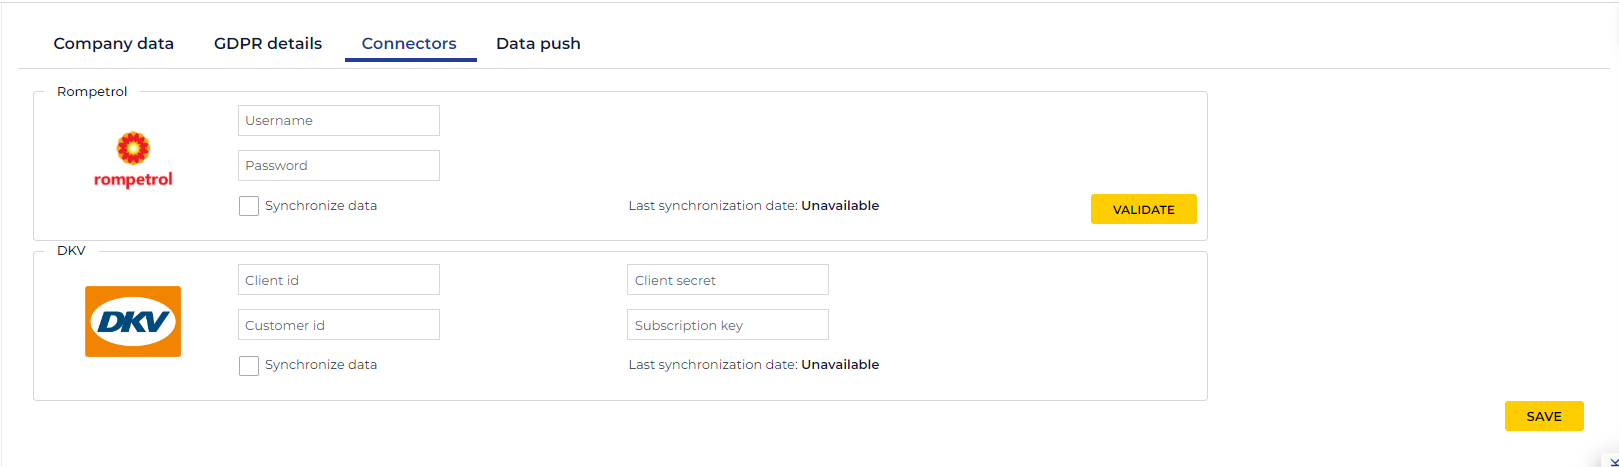
Task: Click the DKV last synchronization date text
Action: (x=753, y=365)
